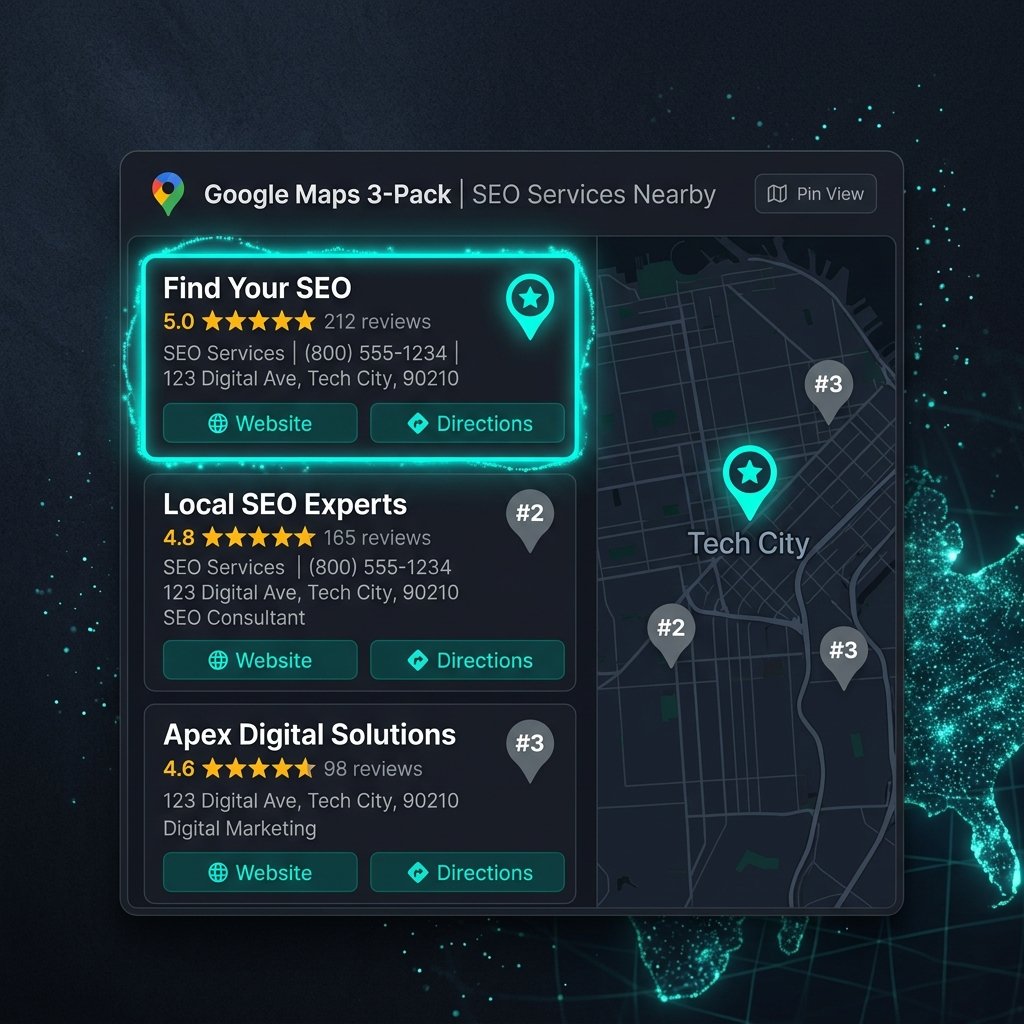Open Website for Find Your SEO
This screenshot has width=1024, height=1024.
(x=260, y=423)
